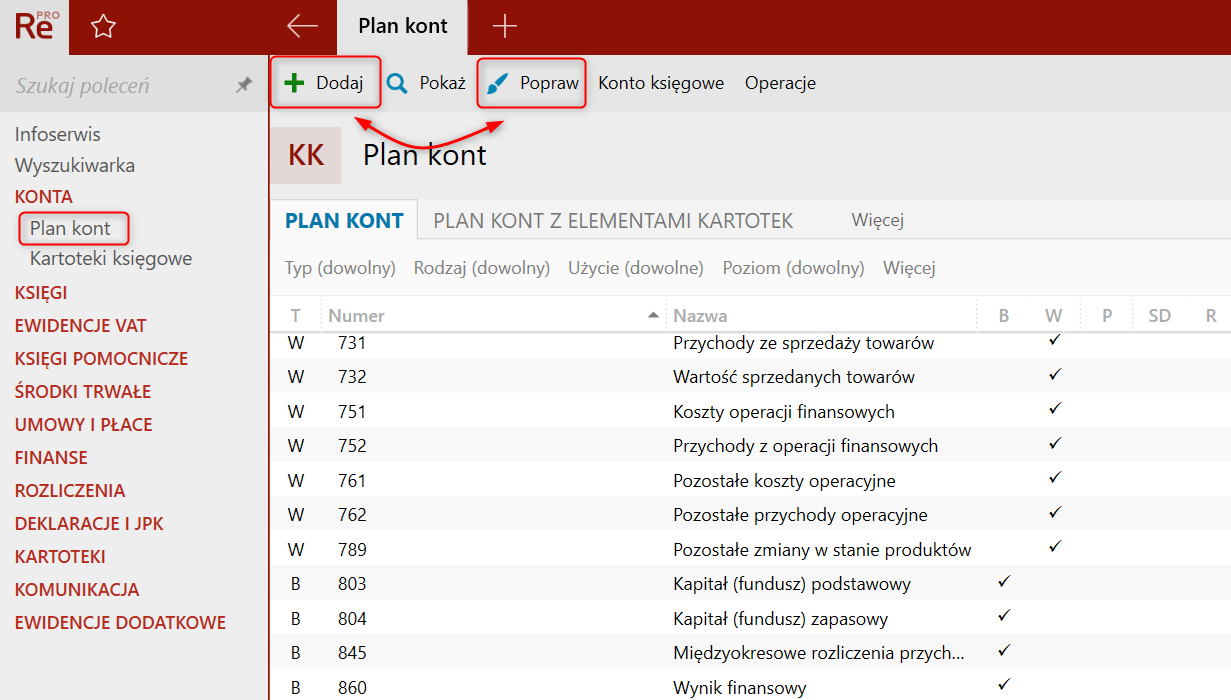
Task: Go back with the left arrow
Action: pos(302,27)
